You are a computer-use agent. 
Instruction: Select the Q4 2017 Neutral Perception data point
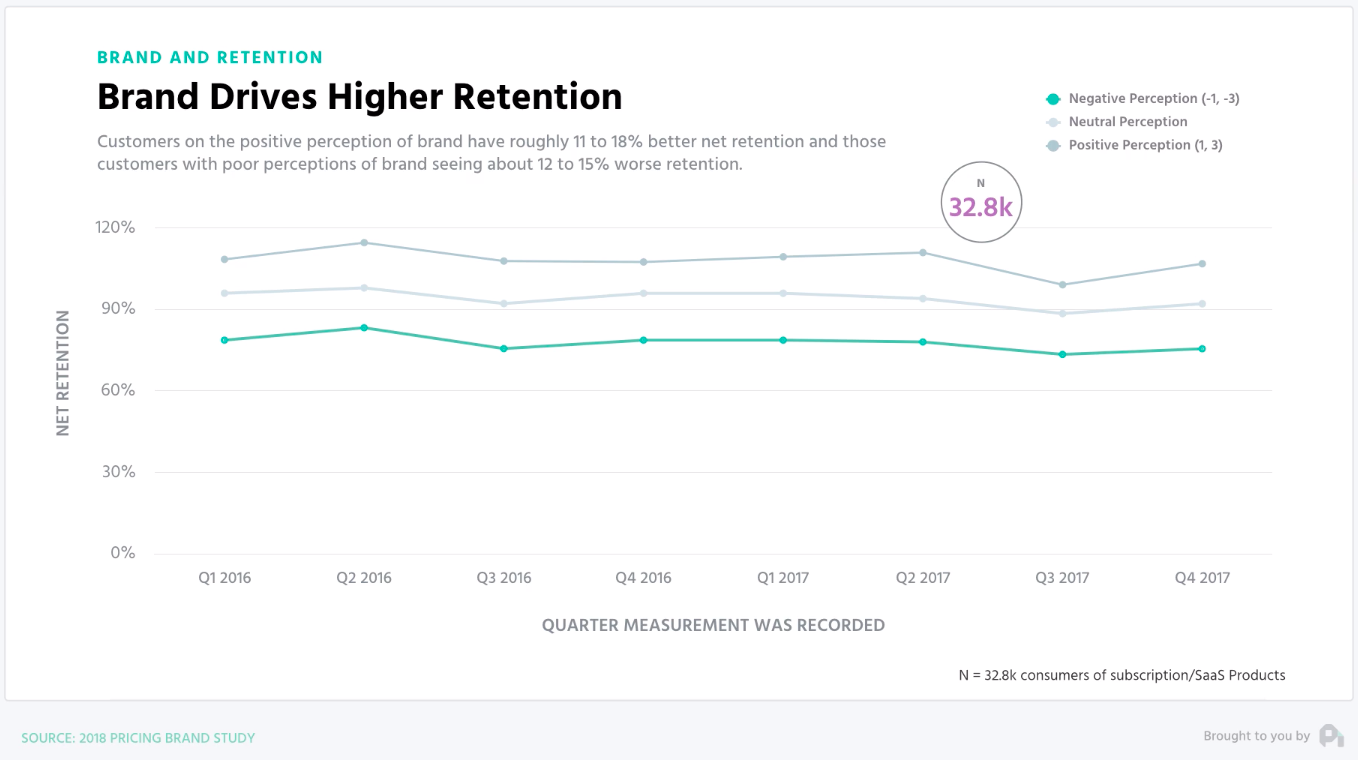tap(1202, 304)
